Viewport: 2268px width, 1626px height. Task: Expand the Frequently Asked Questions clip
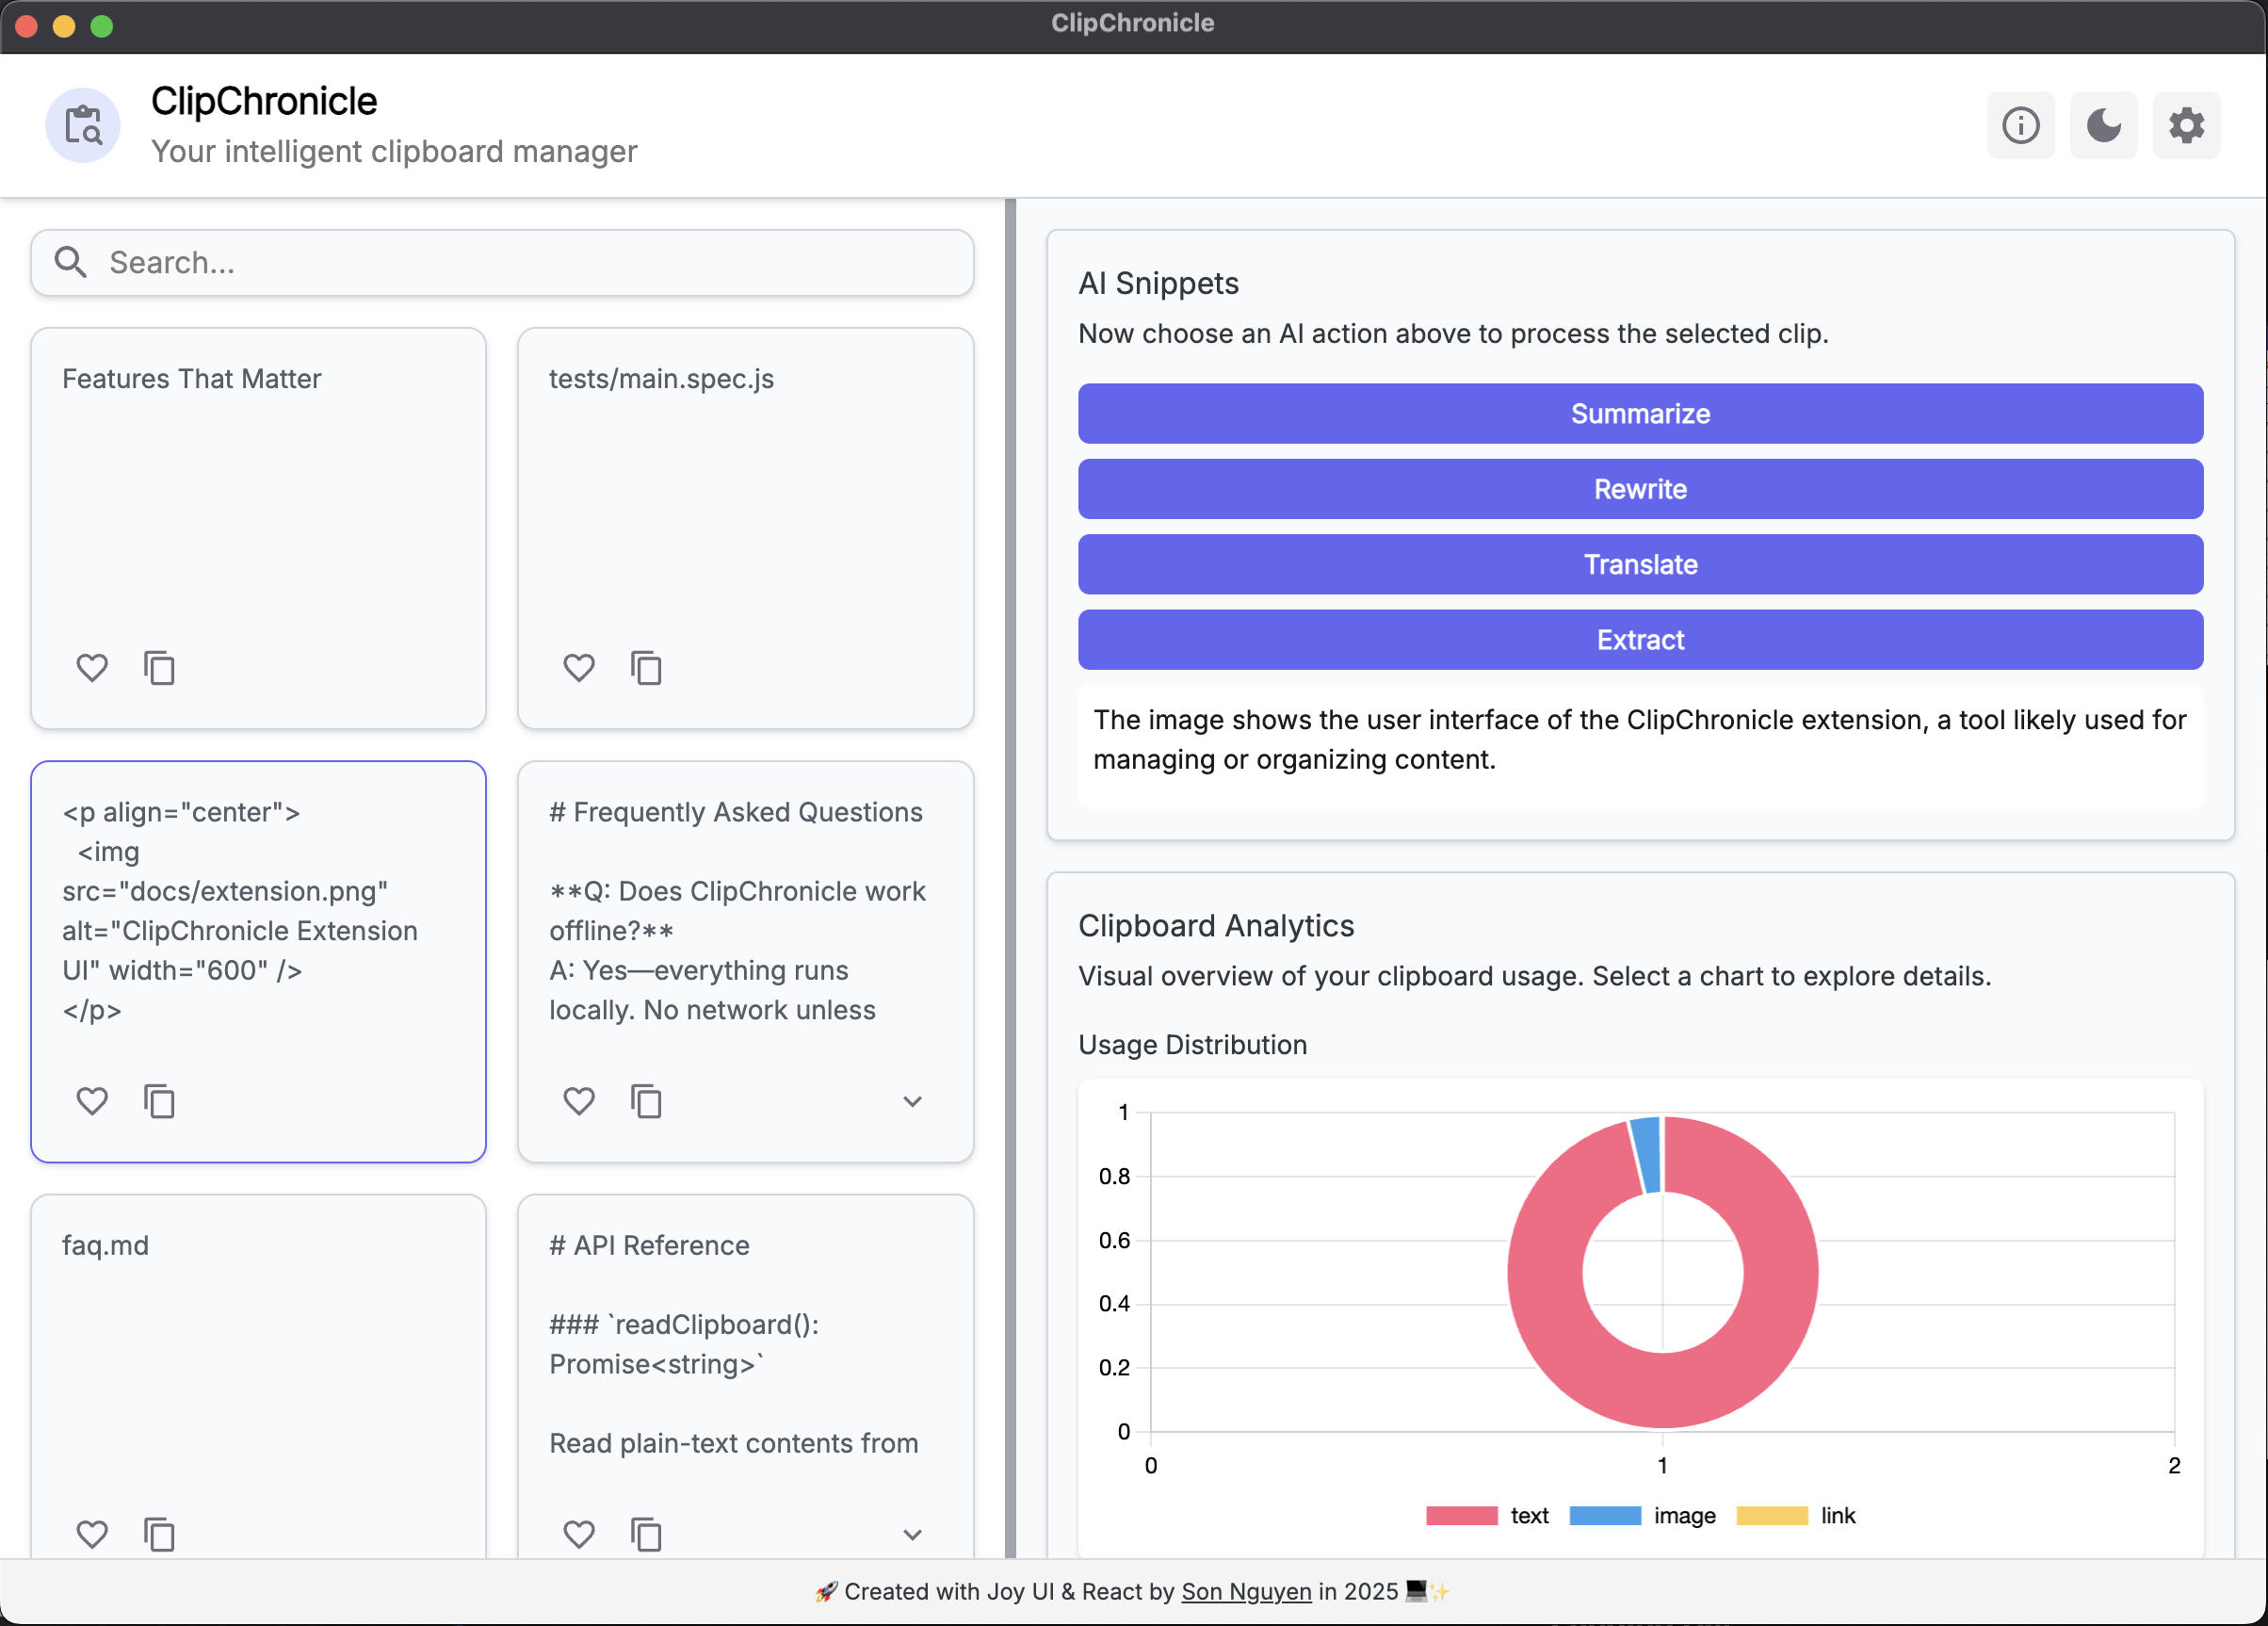(912, 1101)
